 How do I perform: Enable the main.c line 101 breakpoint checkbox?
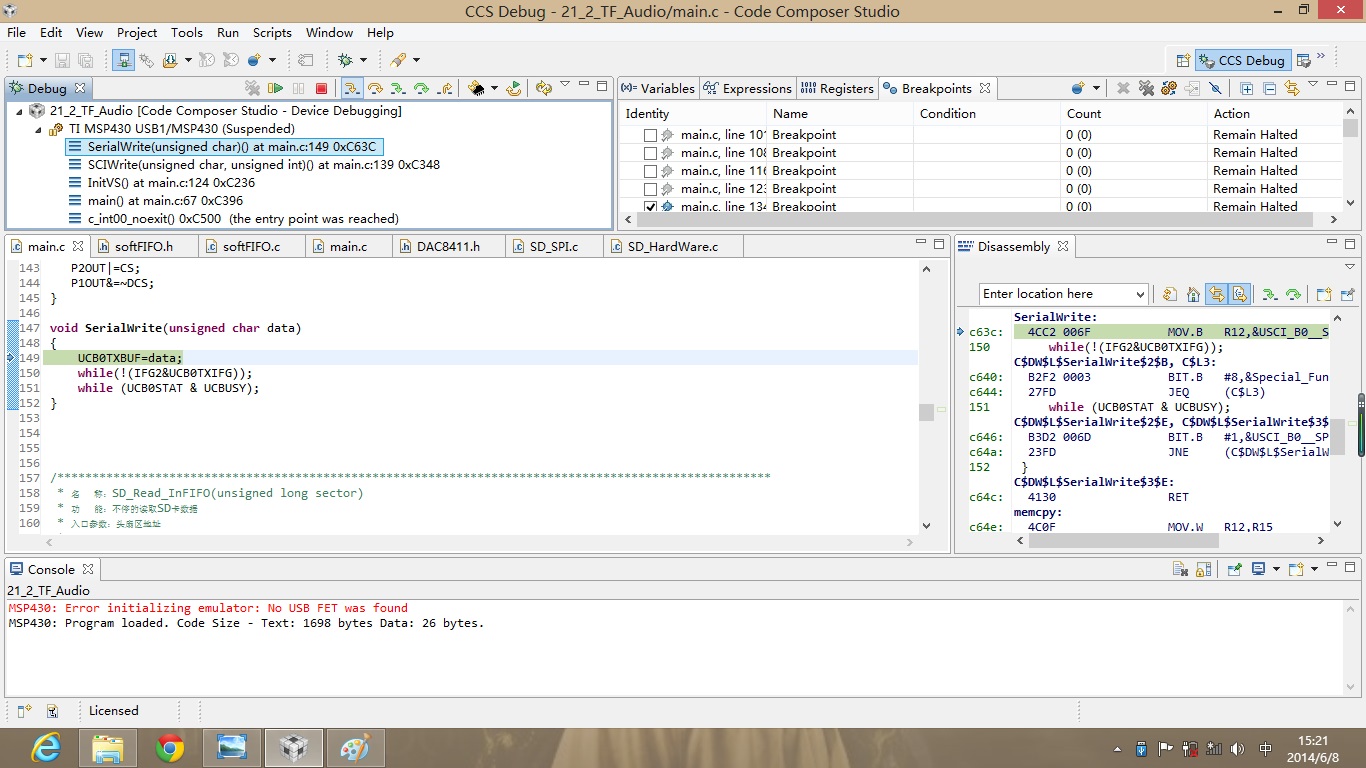click(x=651, y=135)
